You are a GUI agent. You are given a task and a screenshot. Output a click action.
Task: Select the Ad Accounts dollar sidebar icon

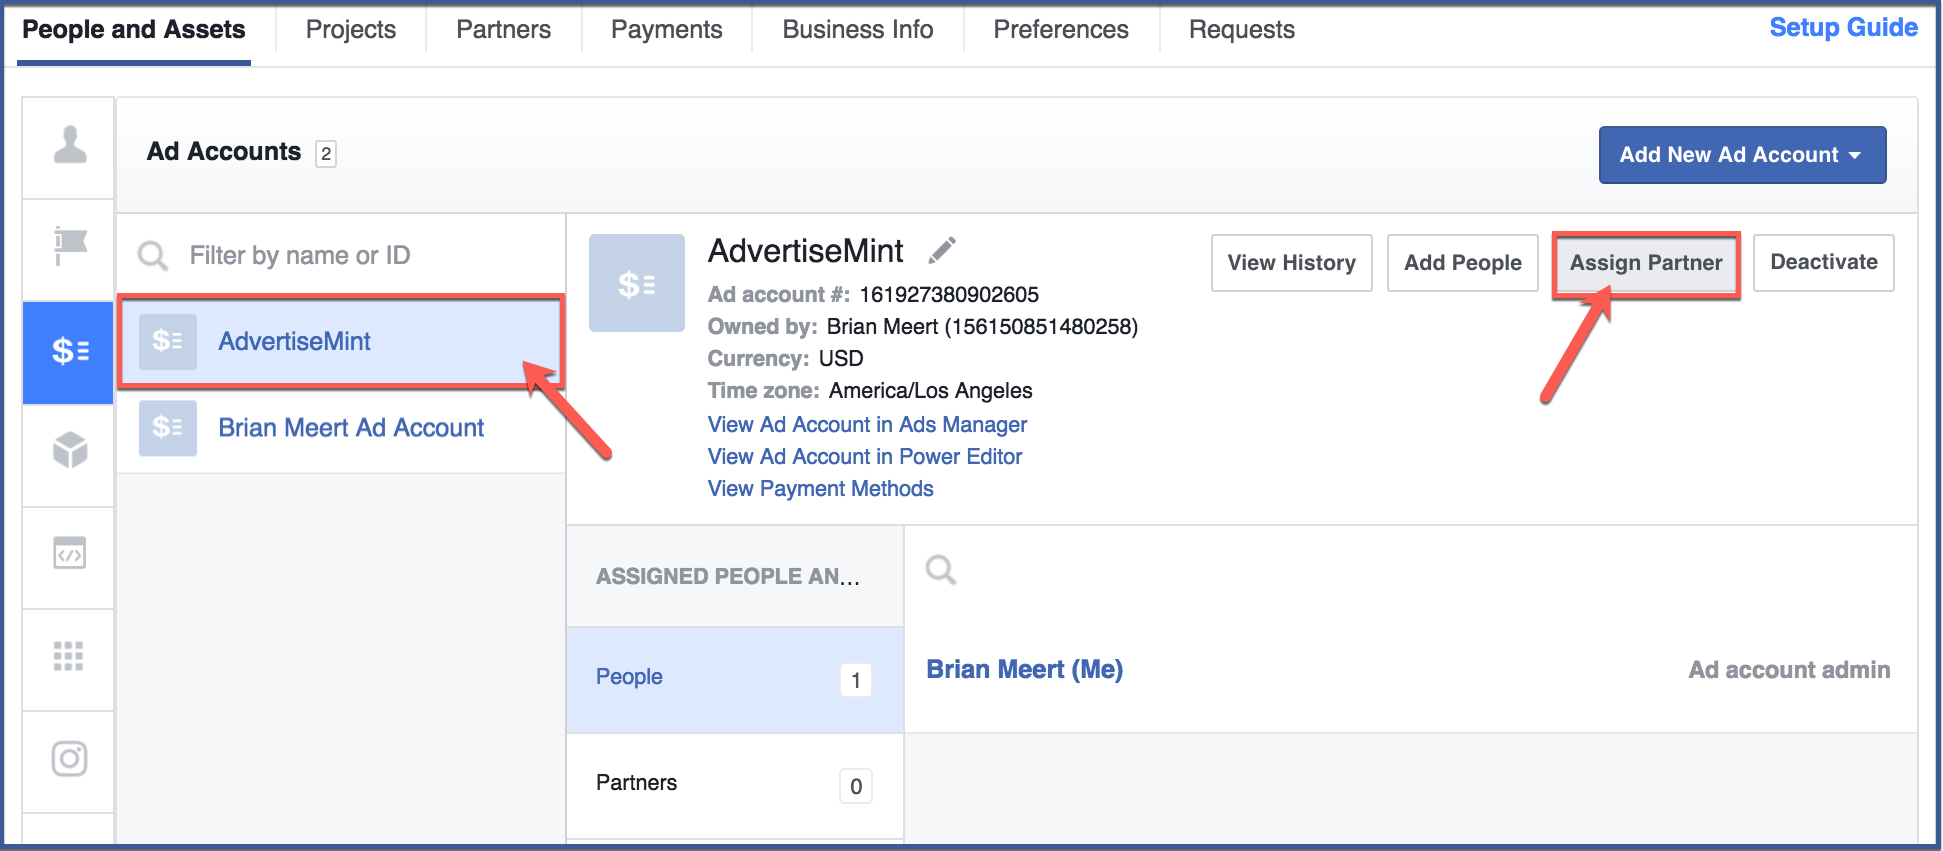tap(69, 351)
